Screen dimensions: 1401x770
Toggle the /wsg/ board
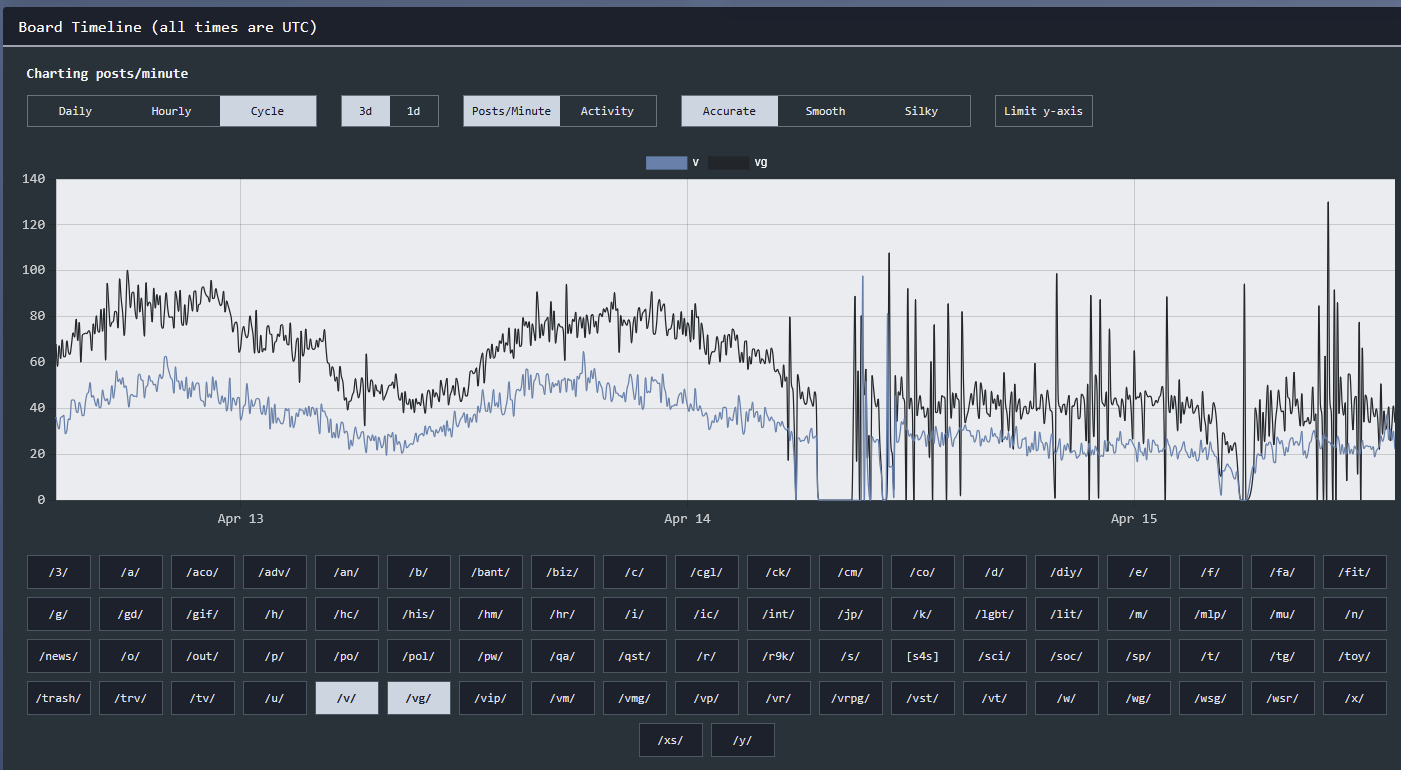point(1211,698)
